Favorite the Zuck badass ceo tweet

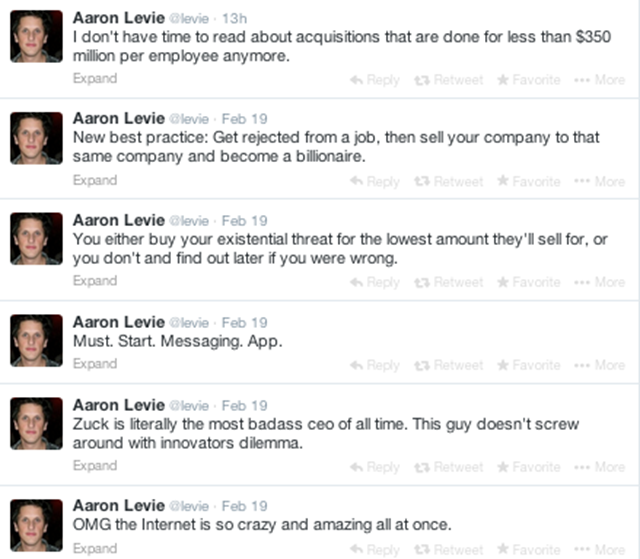tap(529, 466)
